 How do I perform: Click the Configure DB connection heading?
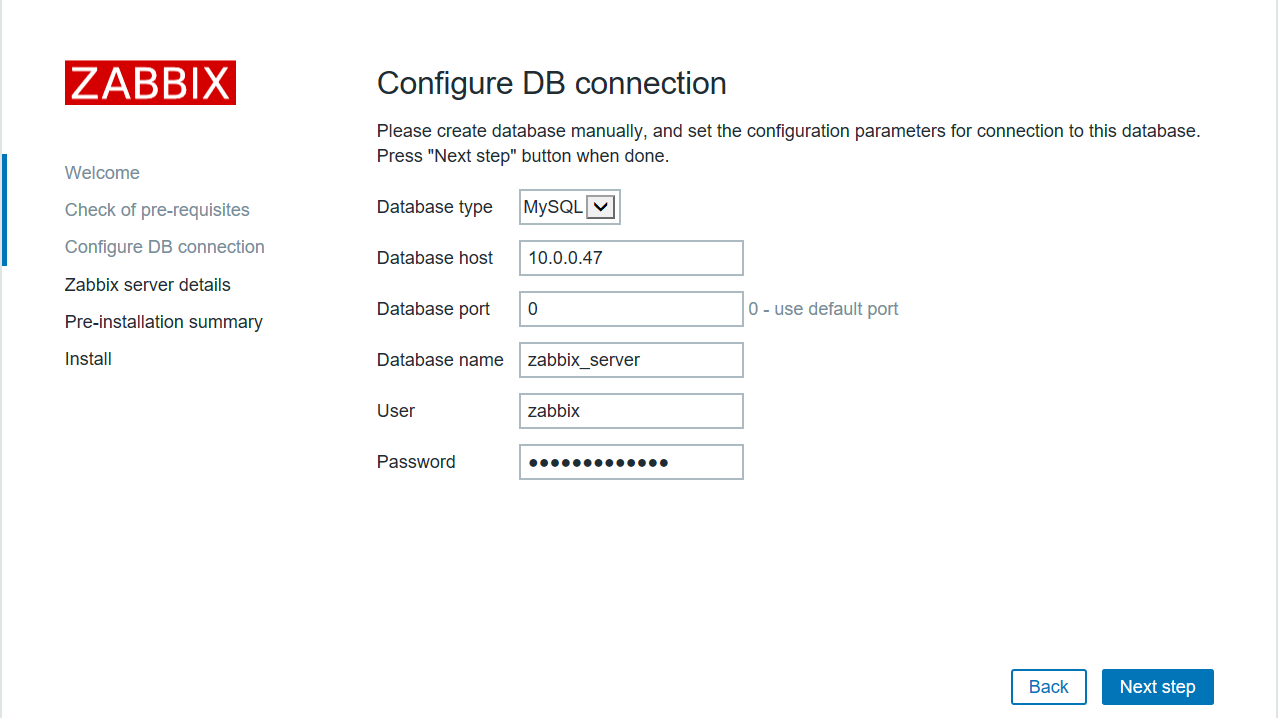click(x=552, y=83)
